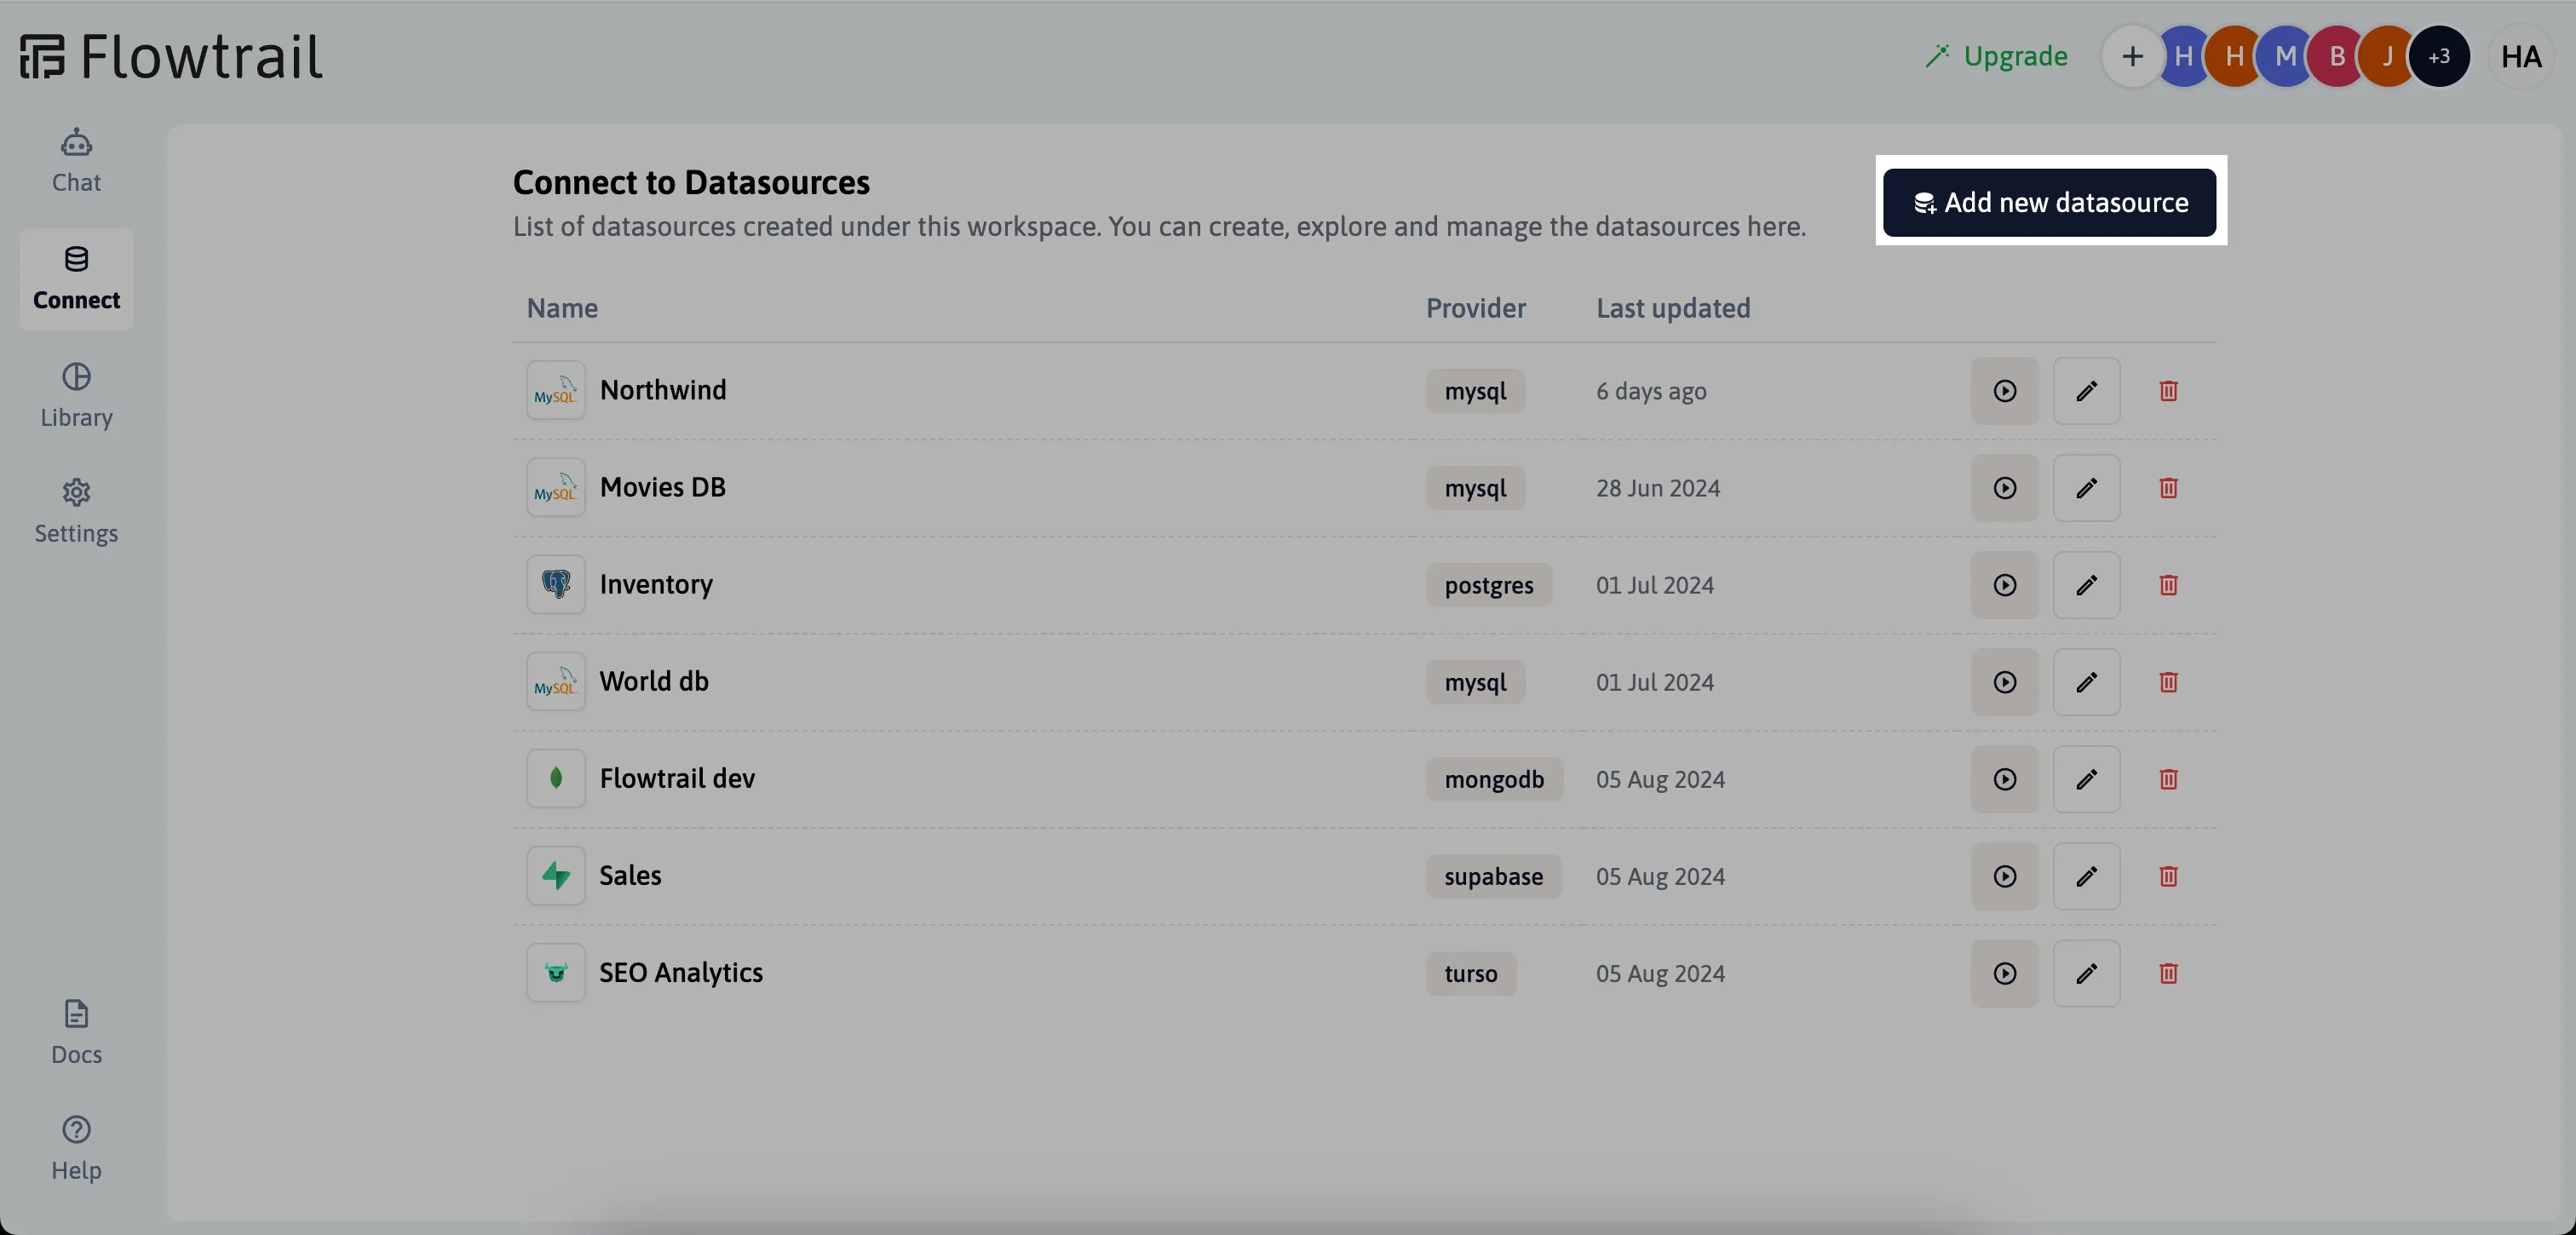Click the '6 days ago' timestamp
The width and height of the screenshot is (2576, 1235).
click(x=1651, y=391)
